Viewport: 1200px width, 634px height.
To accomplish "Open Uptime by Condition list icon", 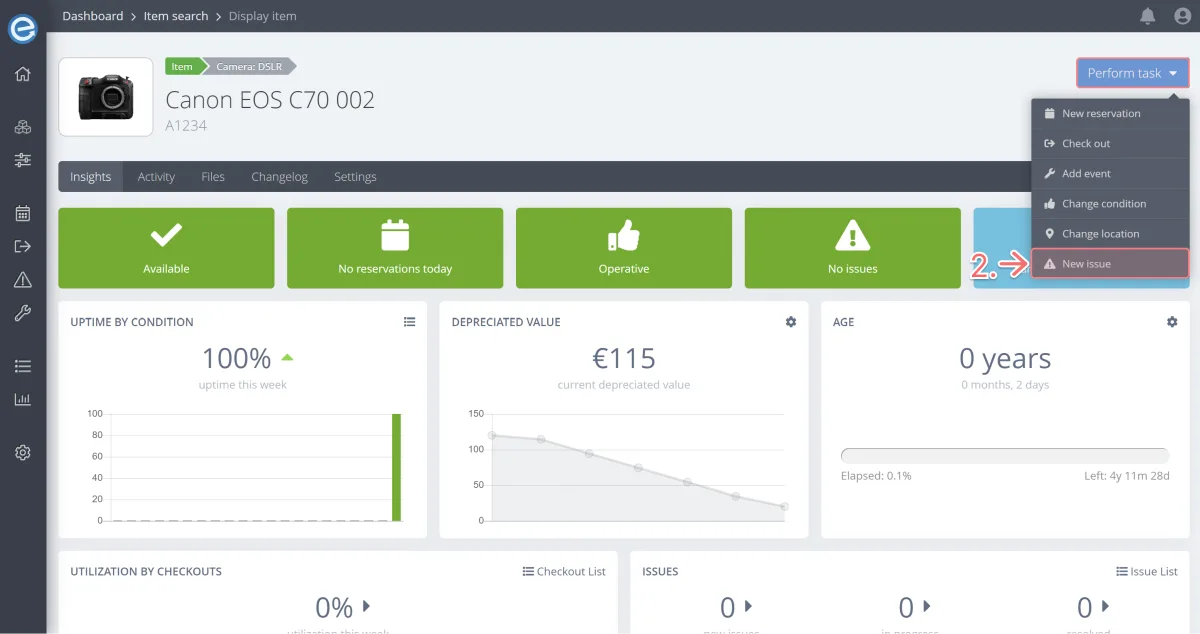I will 409,322.
